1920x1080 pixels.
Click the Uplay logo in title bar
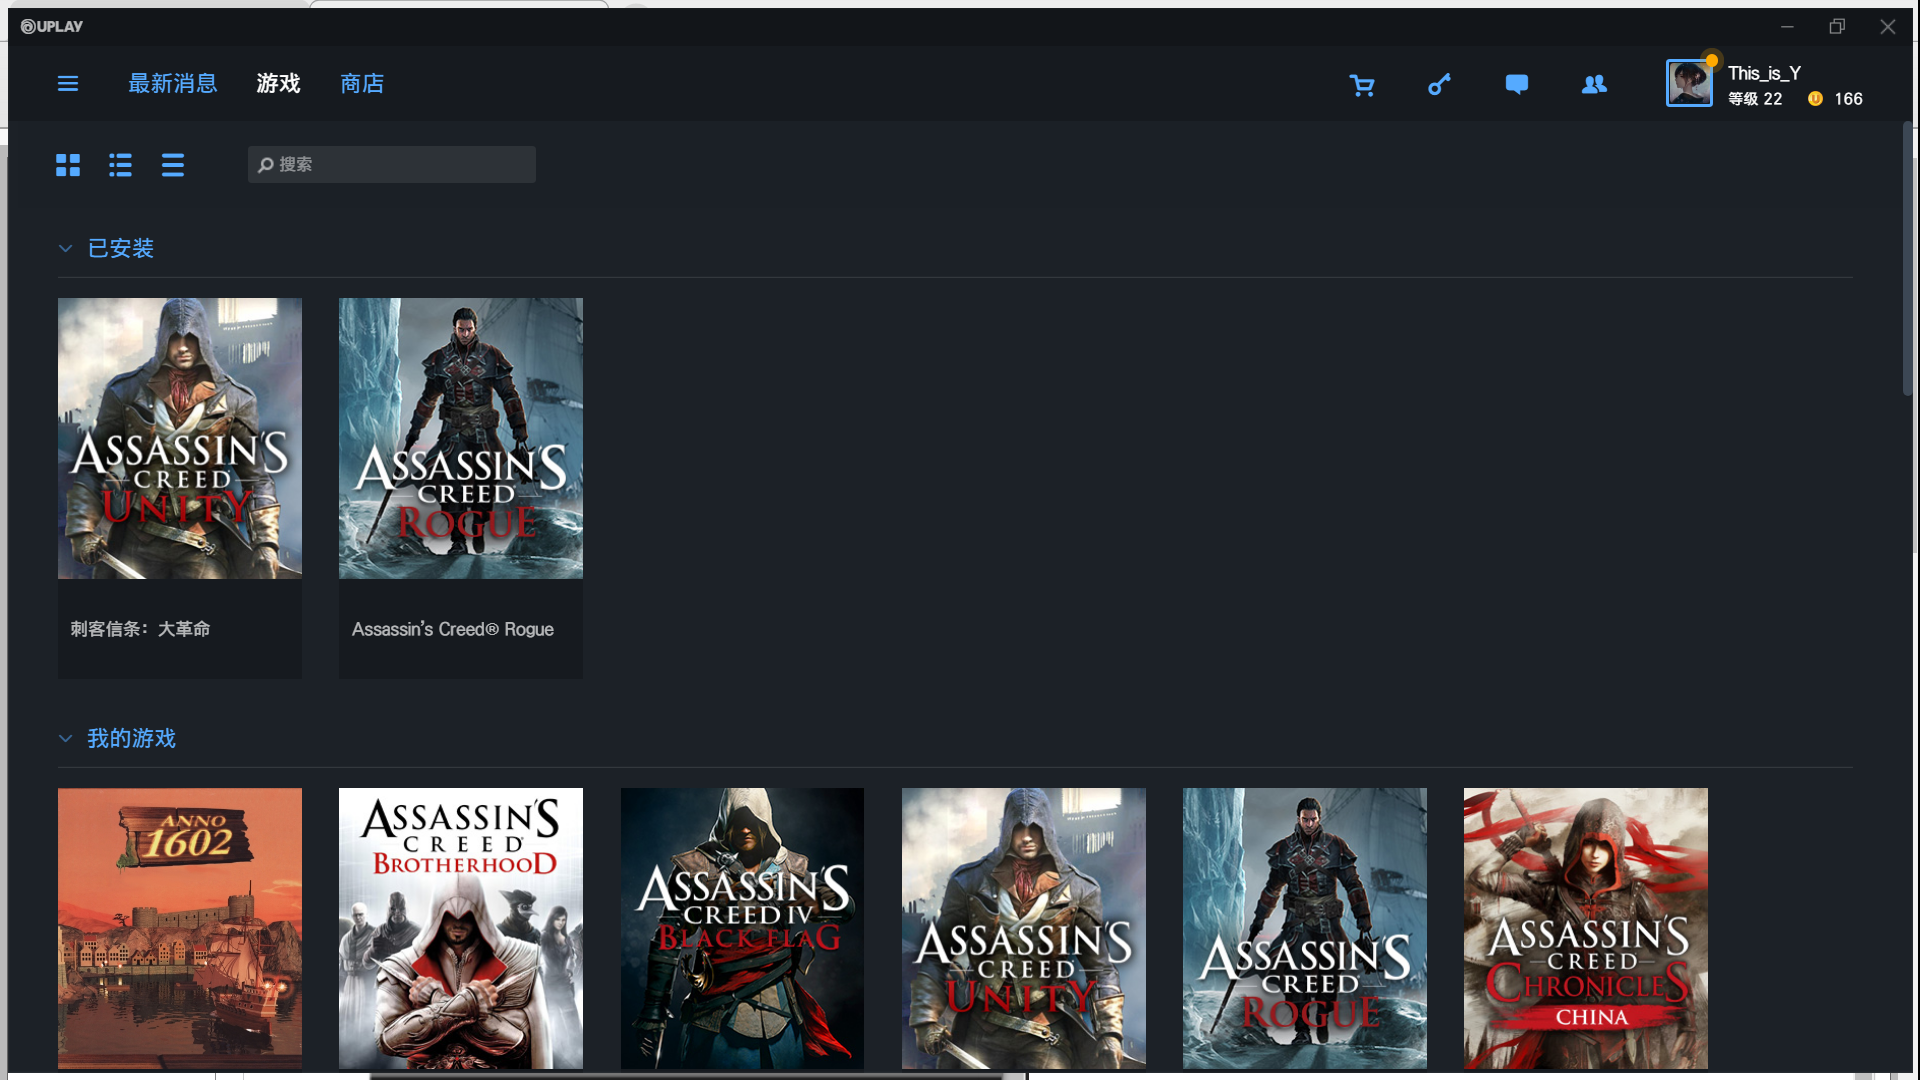click(52, 26)
